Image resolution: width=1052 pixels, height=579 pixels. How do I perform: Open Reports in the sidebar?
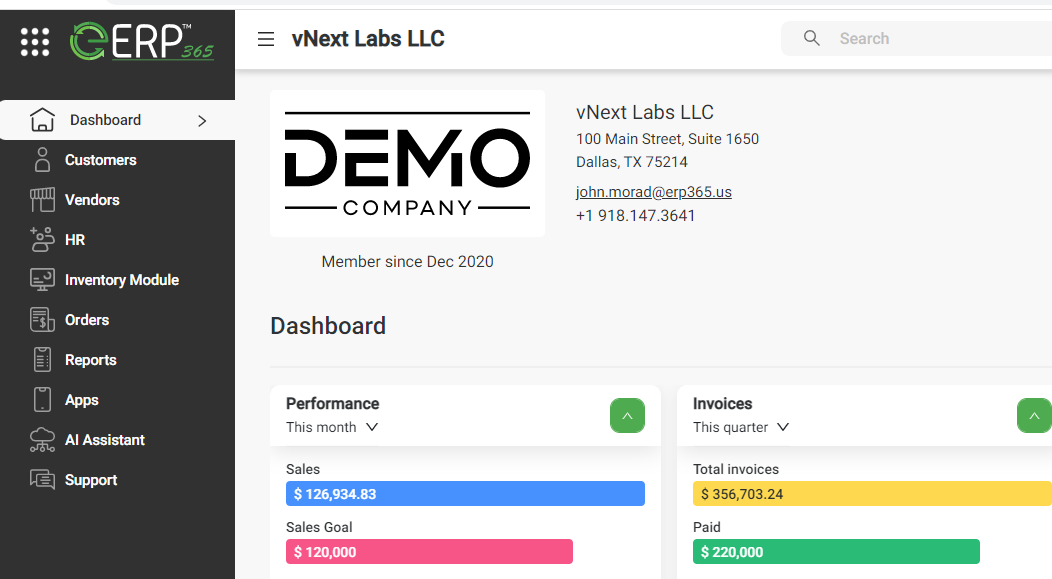point(90,360)
